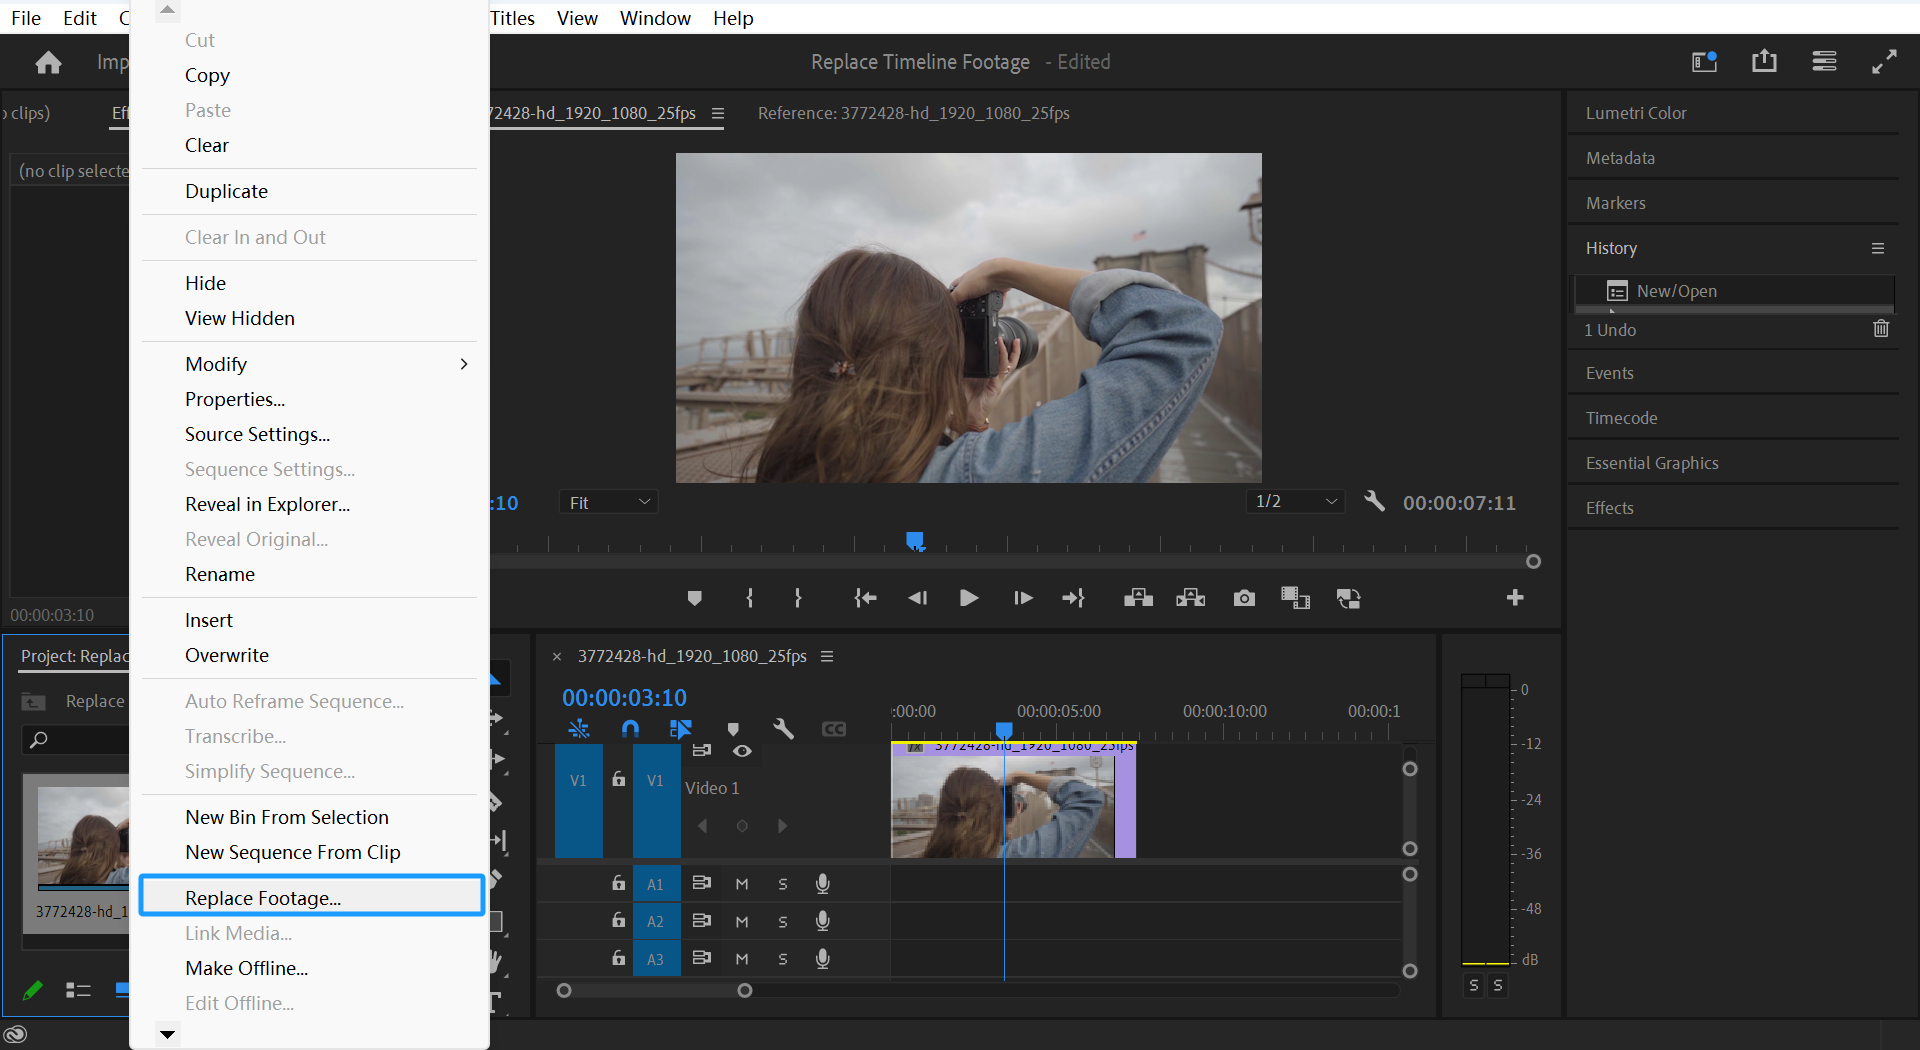Toggle sync lock on A1 track

tap(702, 883)
